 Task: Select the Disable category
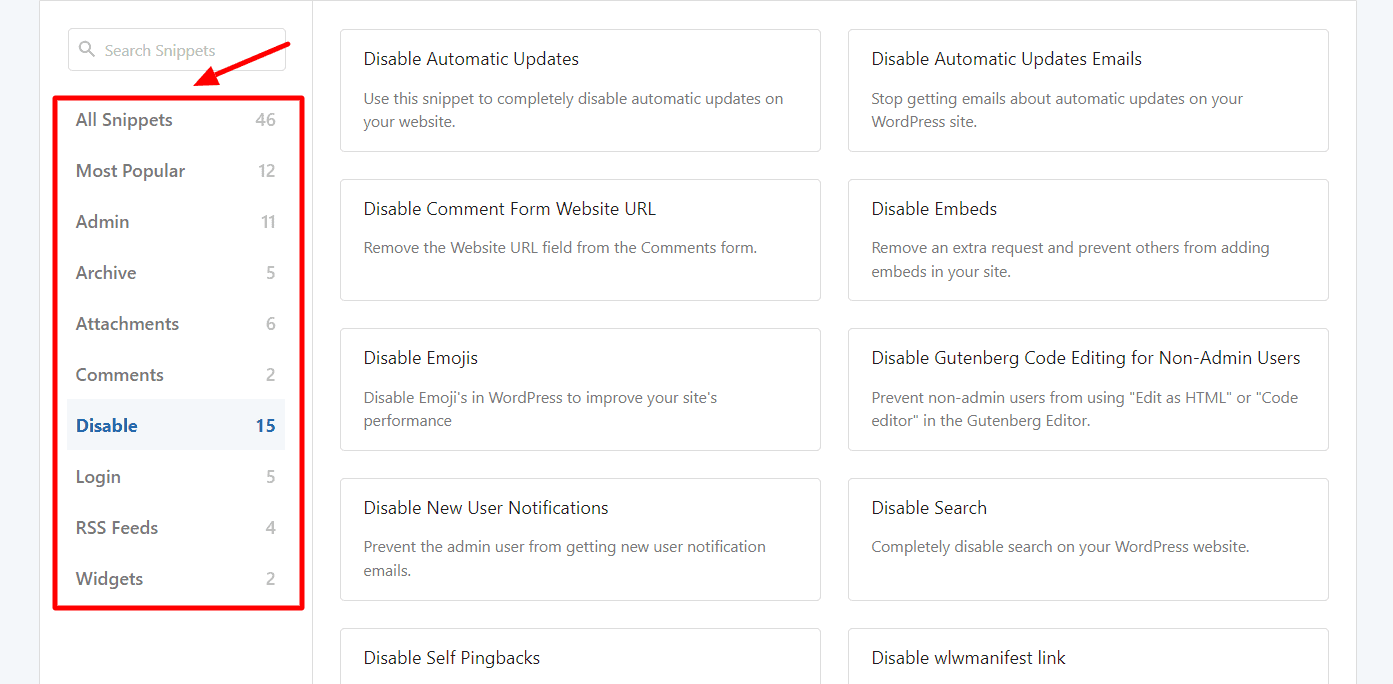[107, 426]
